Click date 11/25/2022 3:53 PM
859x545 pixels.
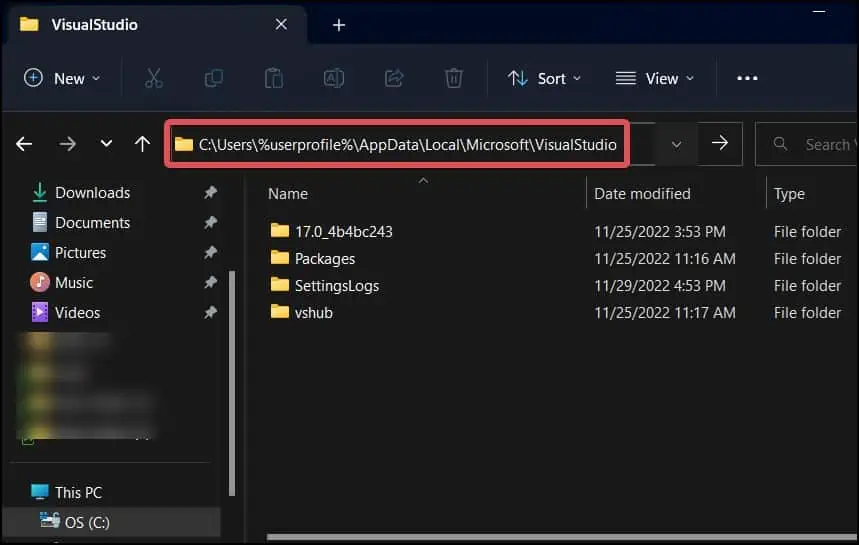click(660, 232)
